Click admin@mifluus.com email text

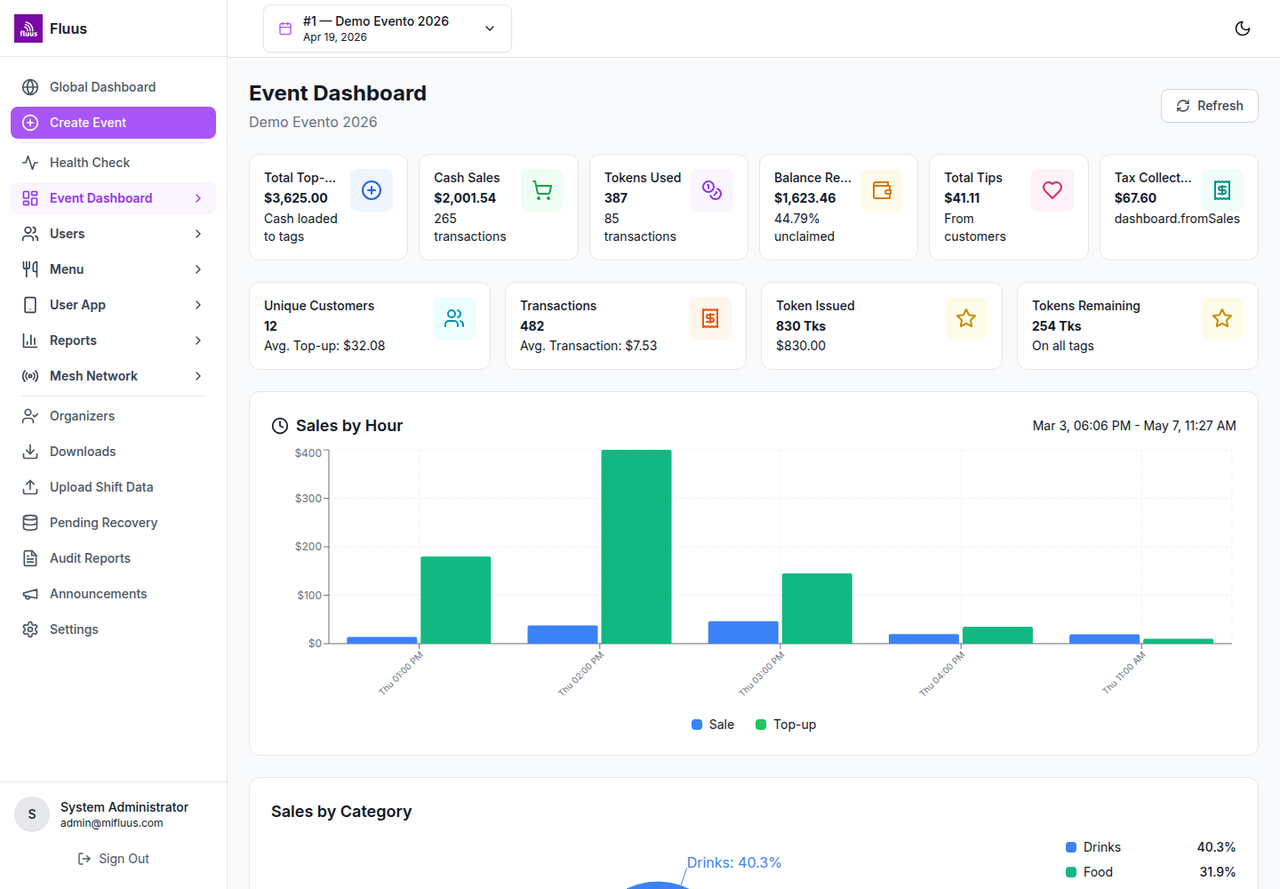111,823
